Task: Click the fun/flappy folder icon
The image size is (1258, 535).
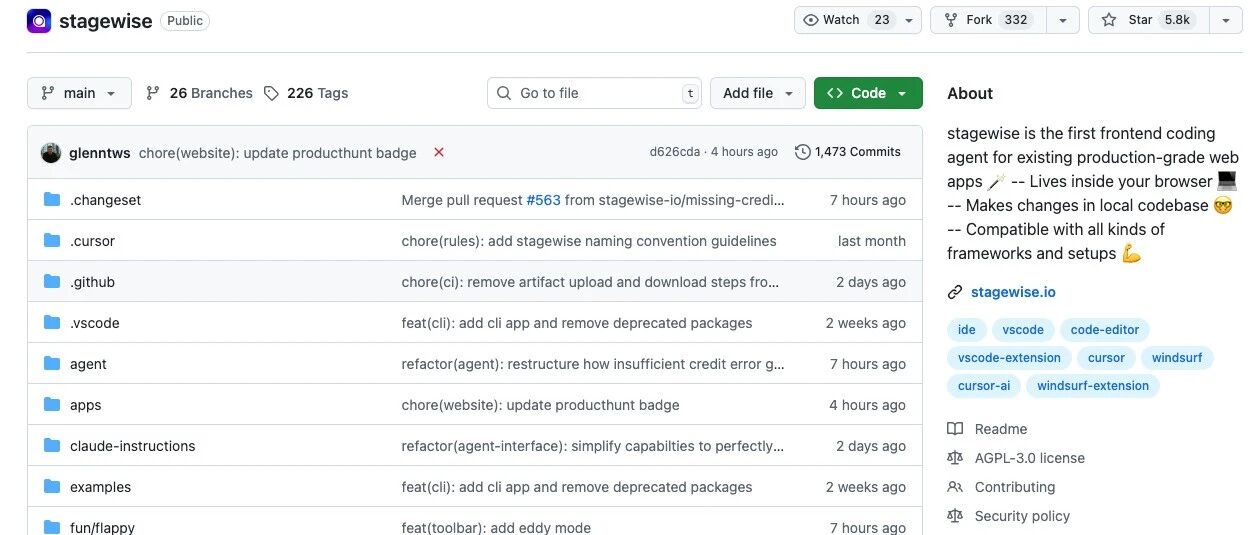Action: pos(52,527)
